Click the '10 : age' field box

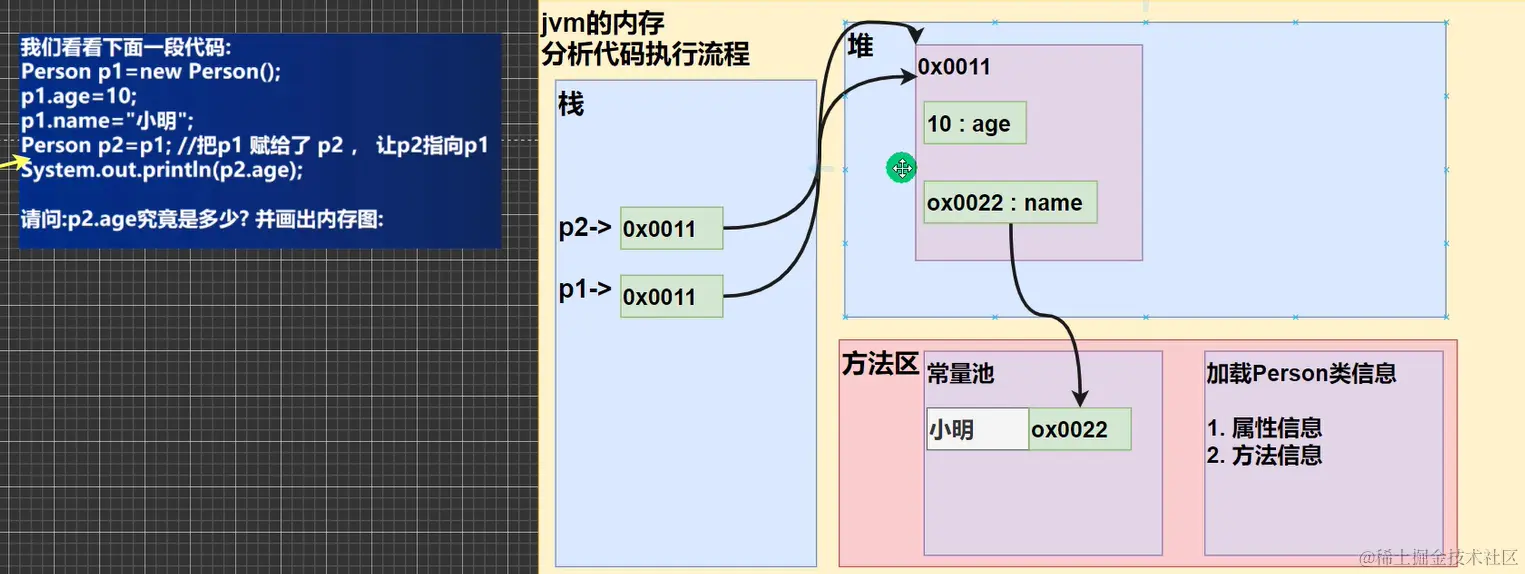pos(975,123)
